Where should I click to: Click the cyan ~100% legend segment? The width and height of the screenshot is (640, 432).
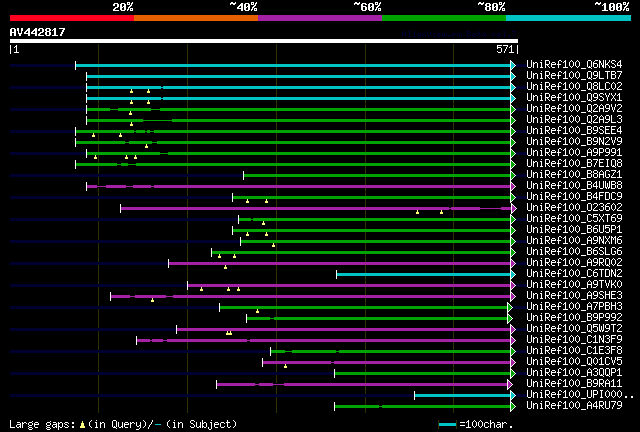coord(569,18)
